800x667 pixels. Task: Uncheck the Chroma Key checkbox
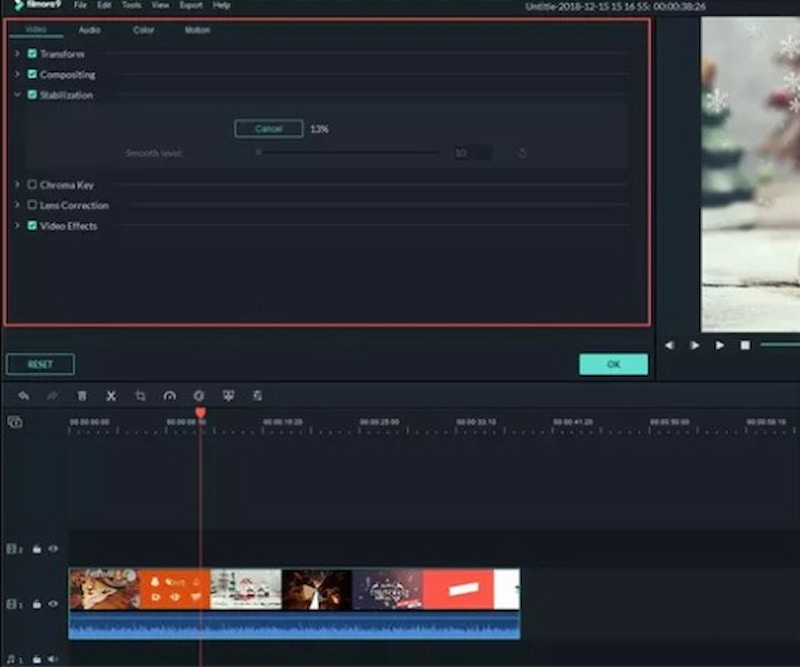pos(31,184)
